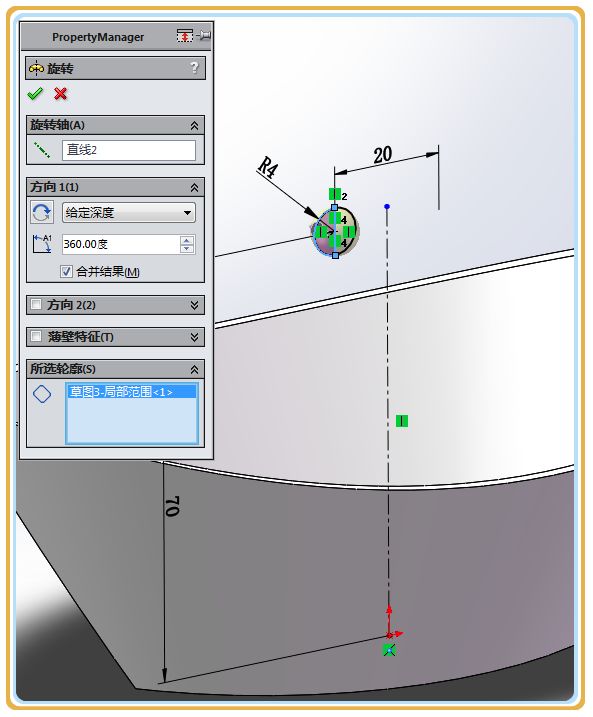Click the 直线2 rotation axis field

[128, 150]
